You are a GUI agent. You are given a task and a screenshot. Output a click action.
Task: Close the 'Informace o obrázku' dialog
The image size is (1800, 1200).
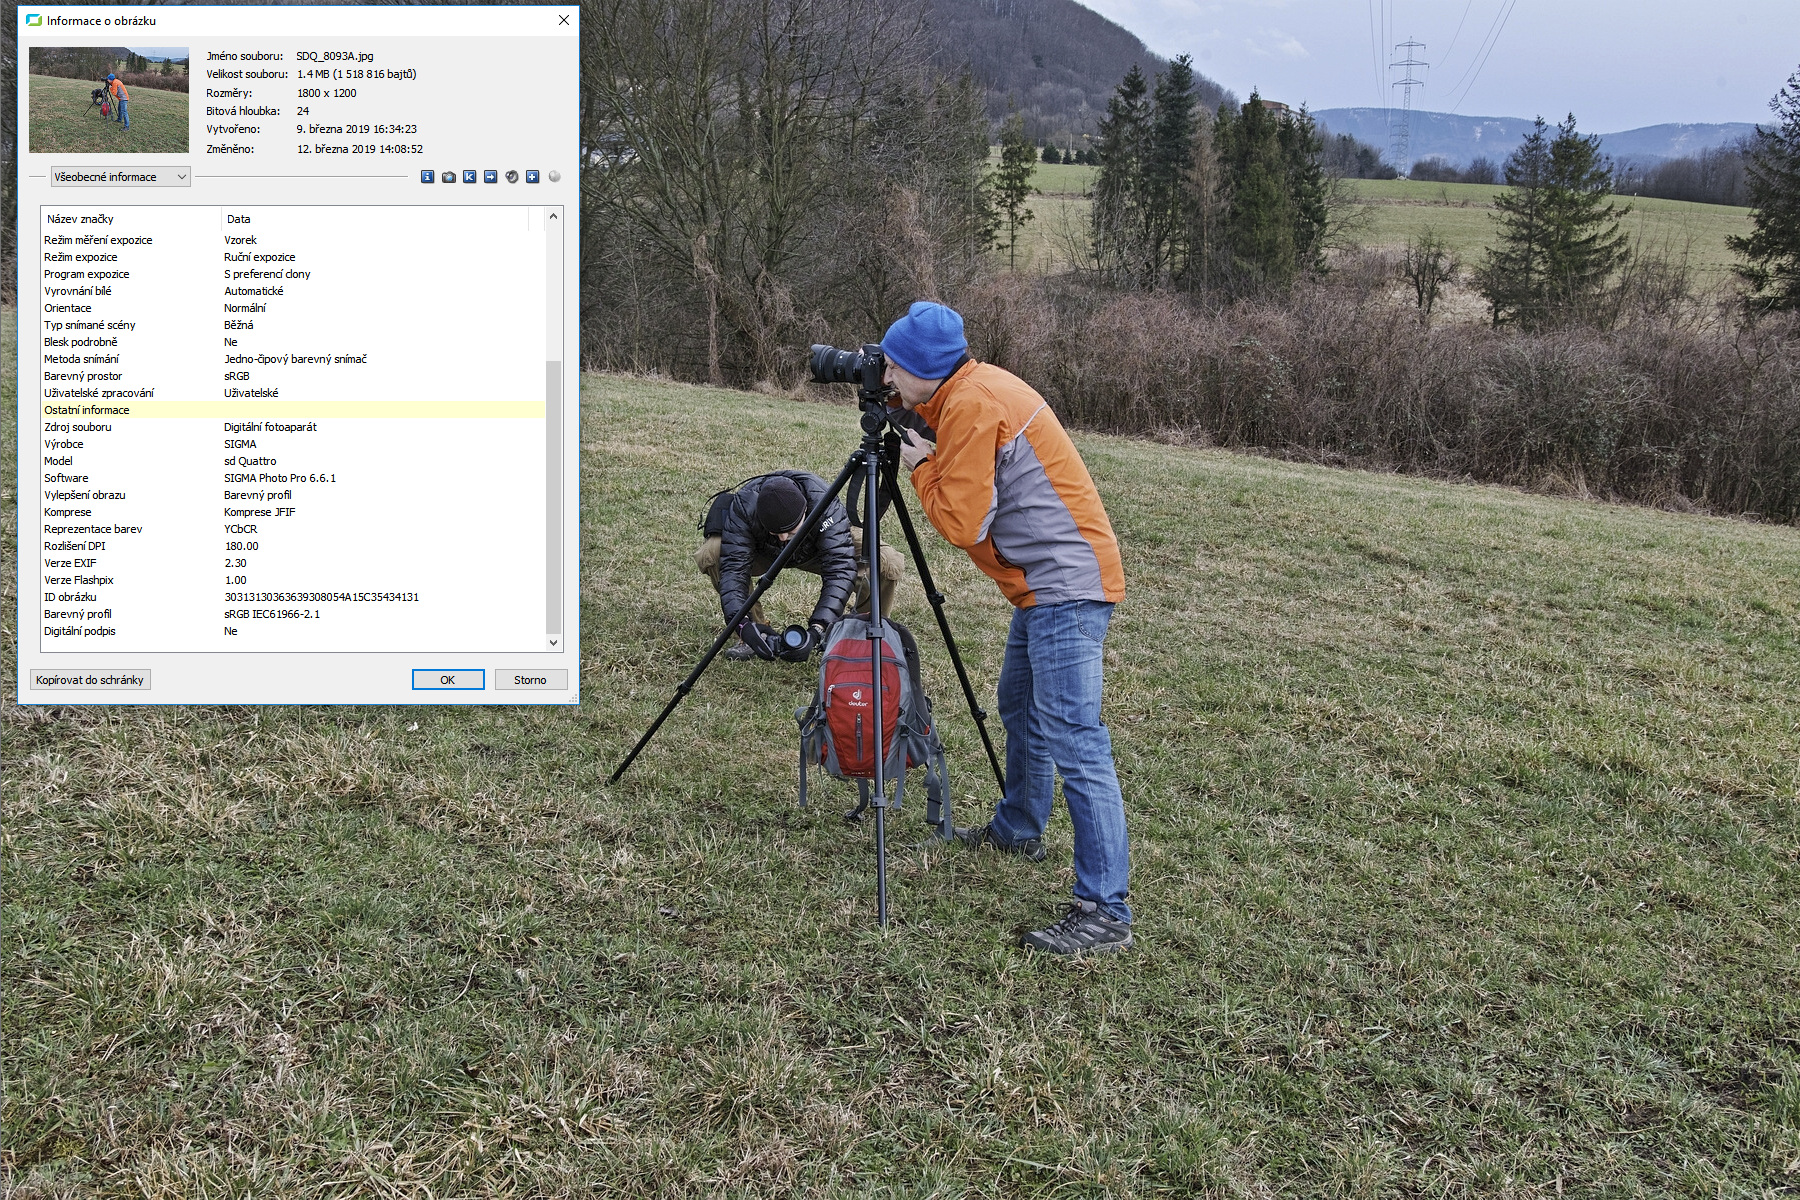point(564,20)
